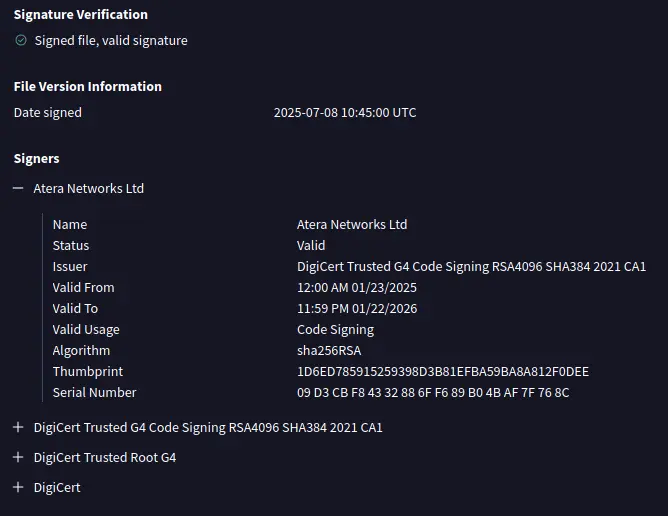This screenshot has height=516, width=668.
Task: Click the sha256RSA algorithm value
Action: click(x=329, y=351)
